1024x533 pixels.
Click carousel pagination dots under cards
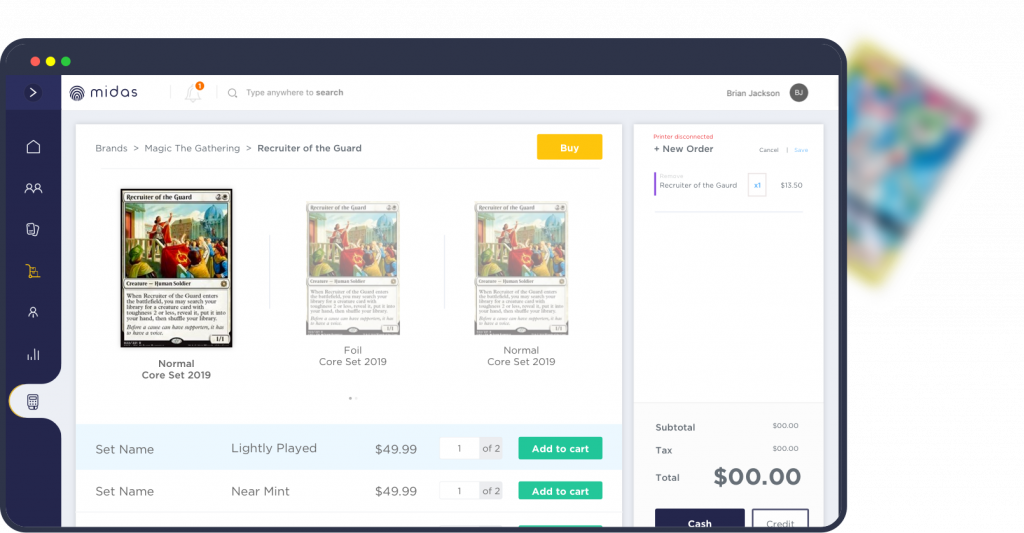click(x=353, y=398)
